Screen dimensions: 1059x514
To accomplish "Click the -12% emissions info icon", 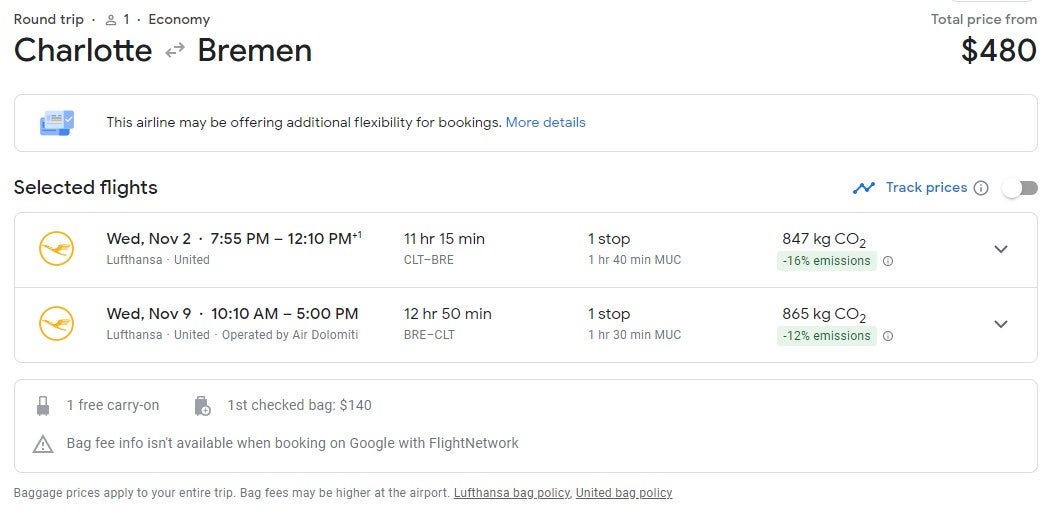I will pyautogui.click(x=888, y=336).
